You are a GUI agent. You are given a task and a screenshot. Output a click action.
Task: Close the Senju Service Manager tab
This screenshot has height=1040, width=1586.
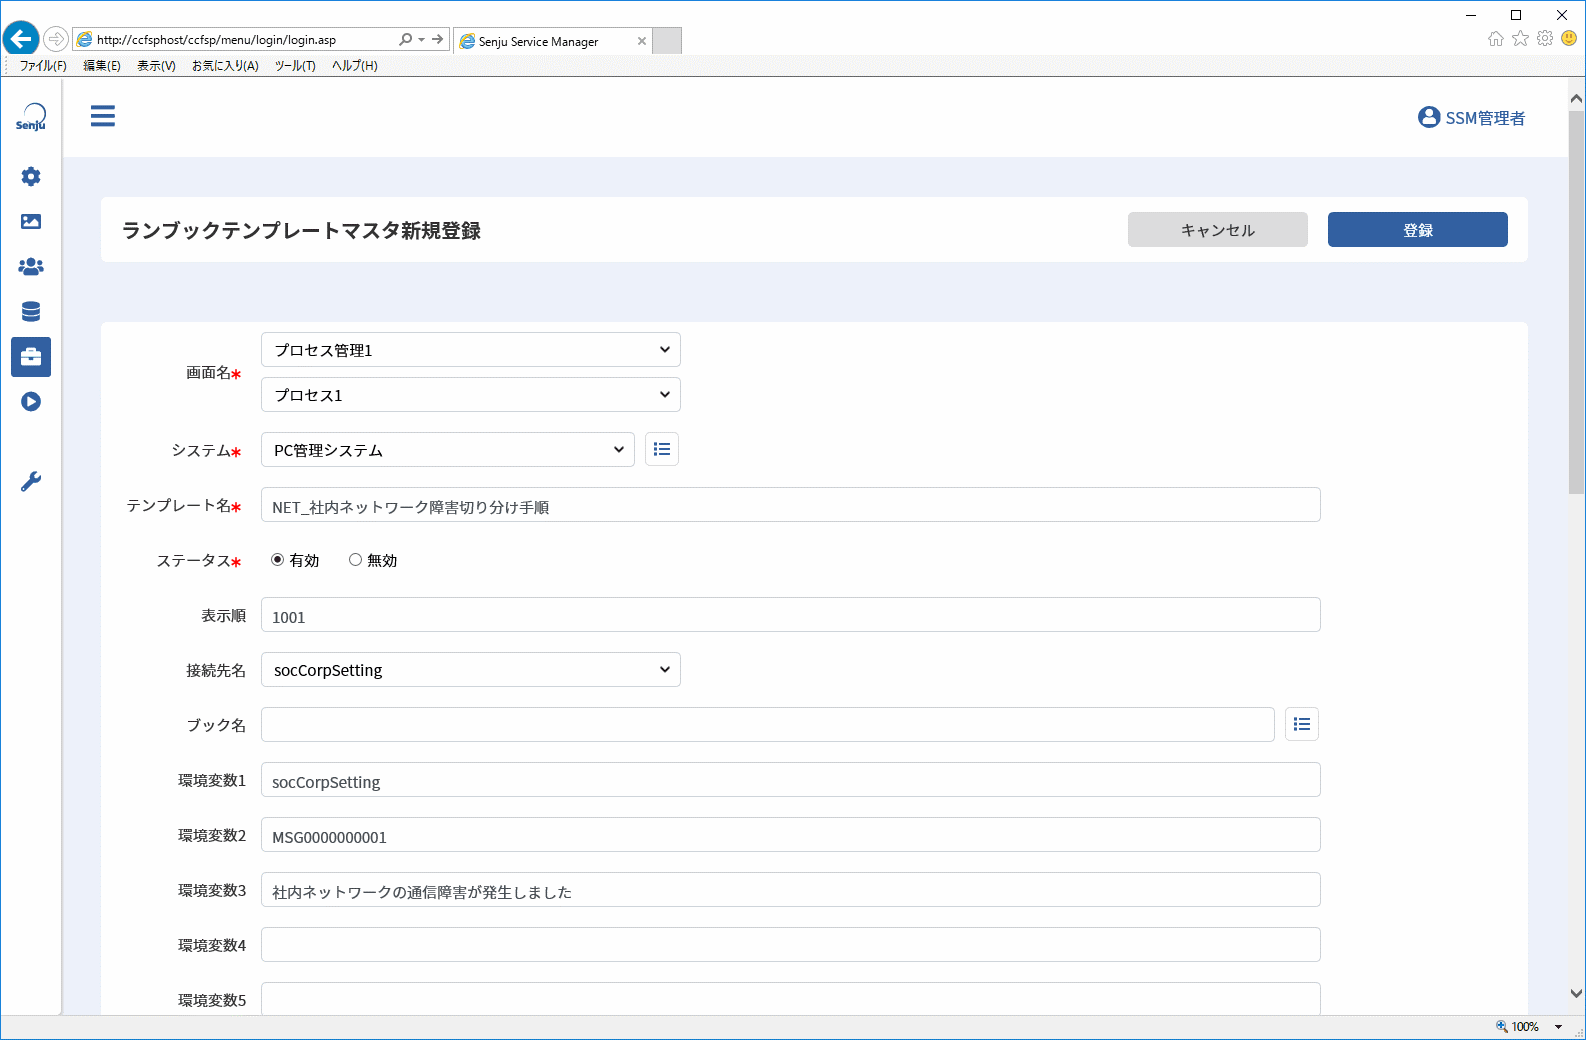pos(642,41)
